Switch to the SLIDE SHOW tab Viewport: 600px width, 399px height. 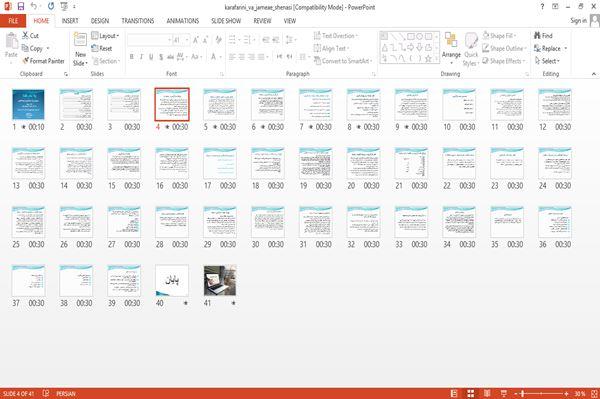[x=226, y=21]
